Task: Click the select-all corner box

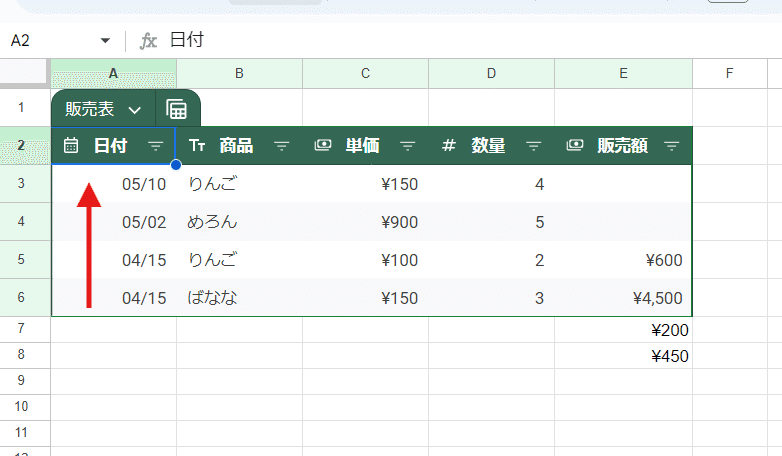Action: pyautogui.click(x=25, y=73)
